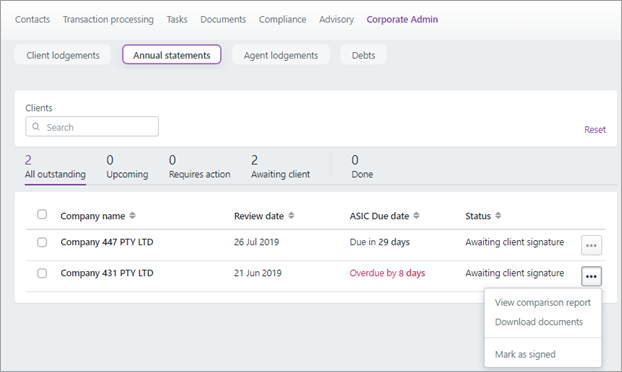622x372 pixels.
Task: Sort by Company name column arrows
Action: tap(132, 215)
